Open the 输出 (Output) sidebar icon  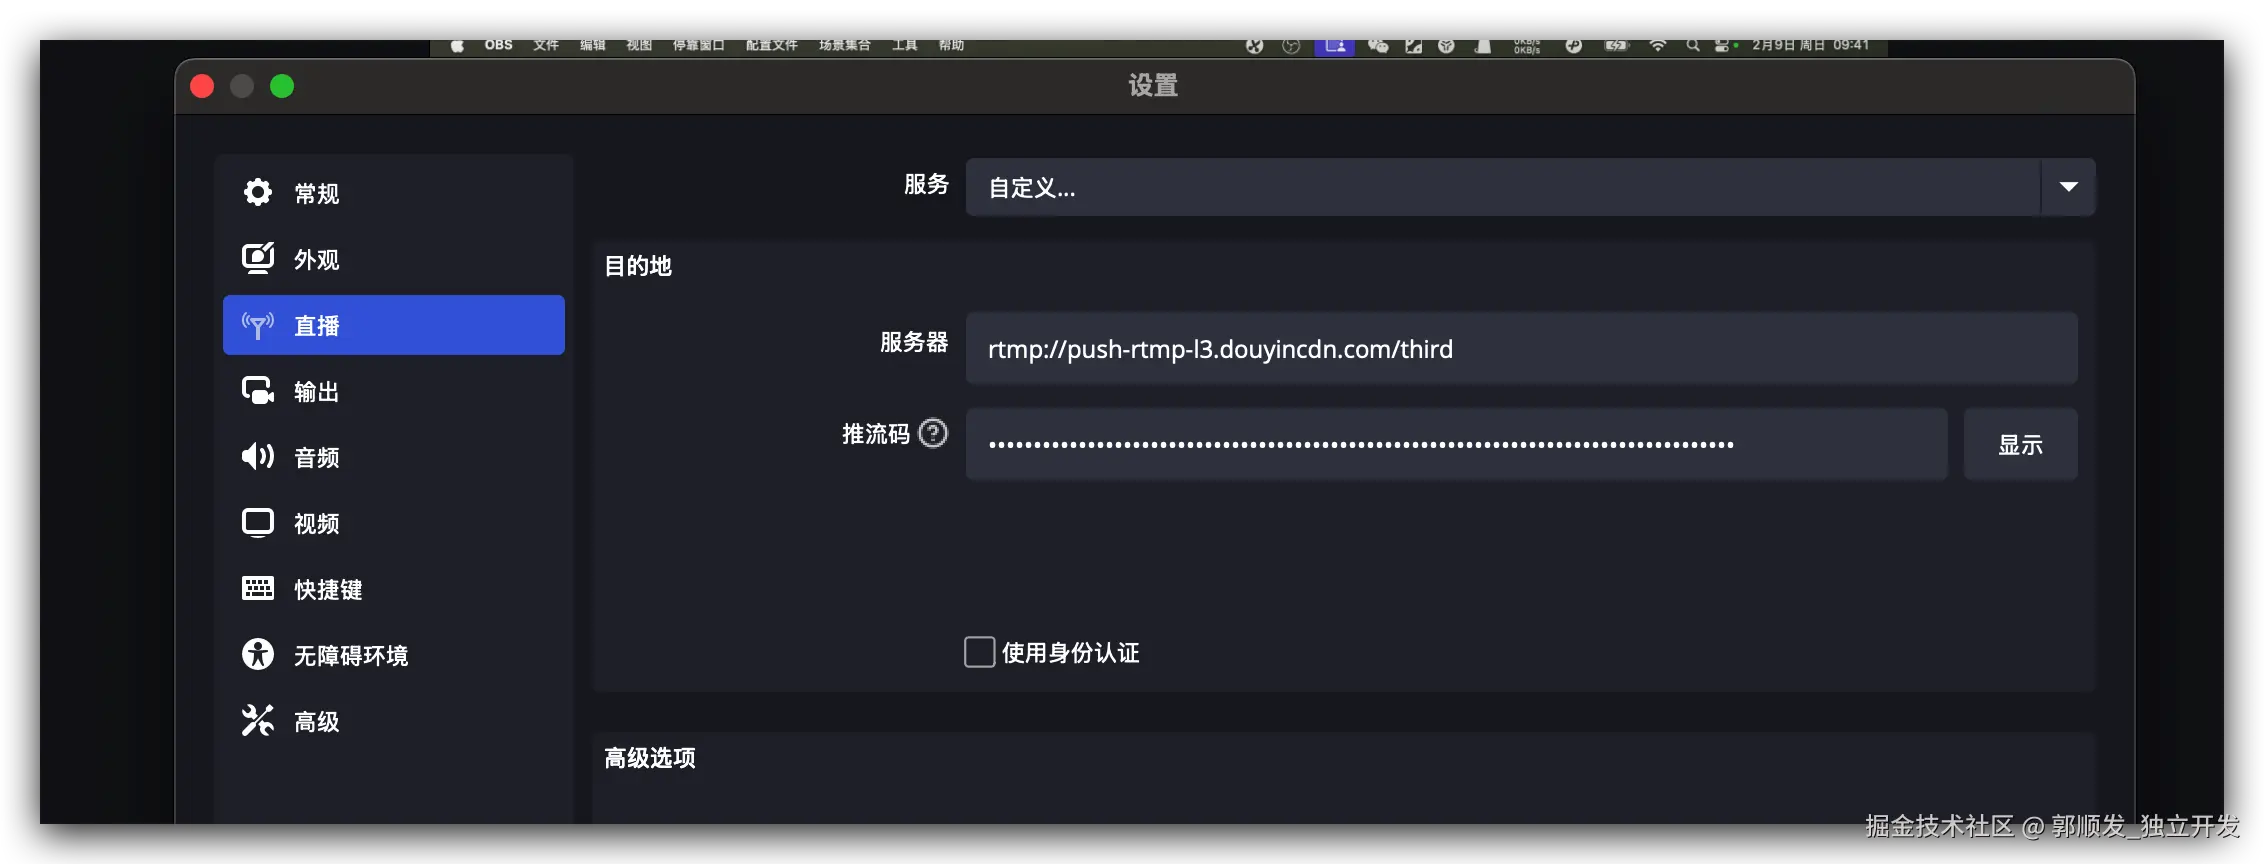[x=258, y=390]
